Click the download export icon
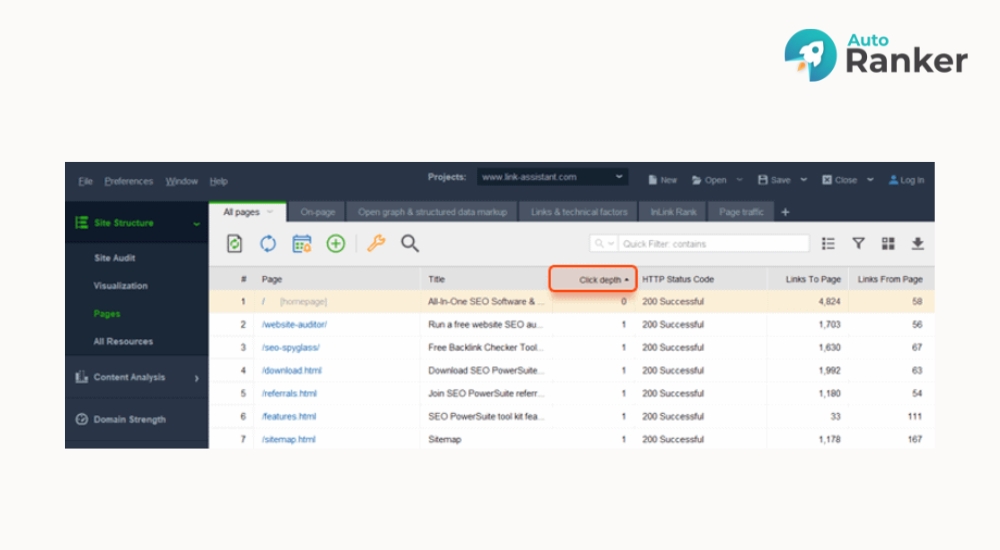The width and height of the screenshot is (1000, 550). 918,243
